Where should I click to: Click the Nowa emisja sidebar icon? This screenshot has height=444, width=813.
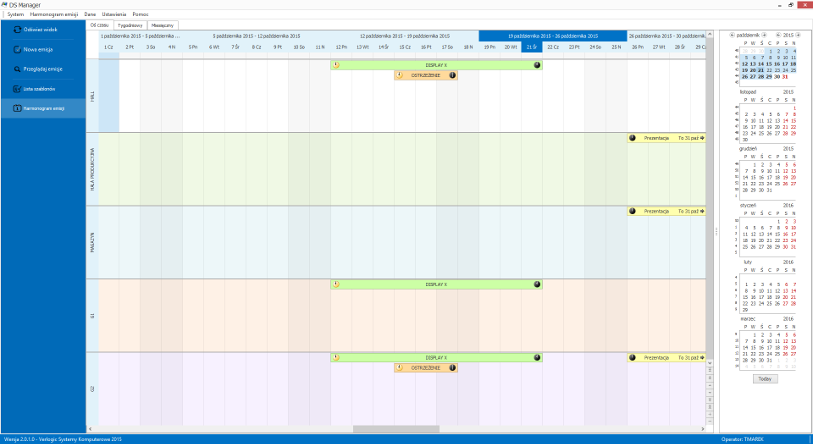click(x=17, y=49)
